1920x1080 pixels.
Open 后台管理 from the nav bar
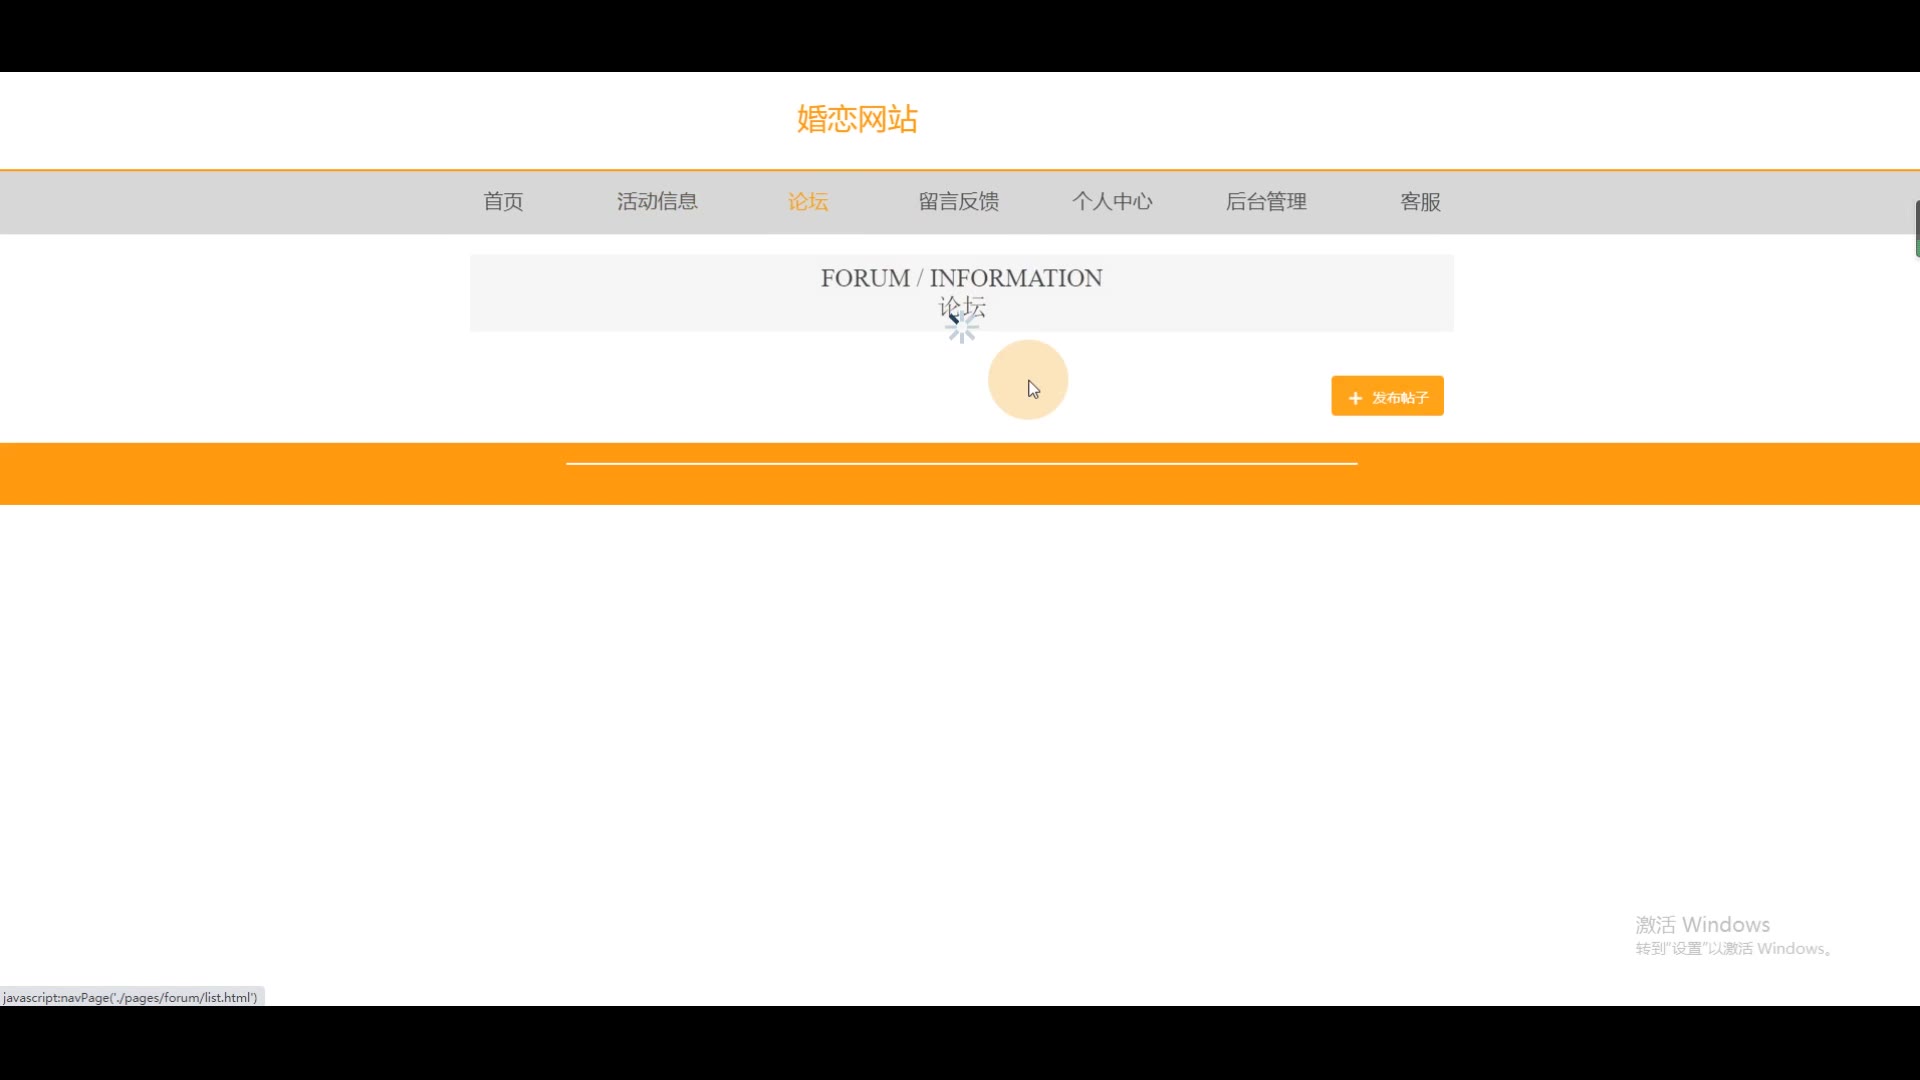(1266, 202)
